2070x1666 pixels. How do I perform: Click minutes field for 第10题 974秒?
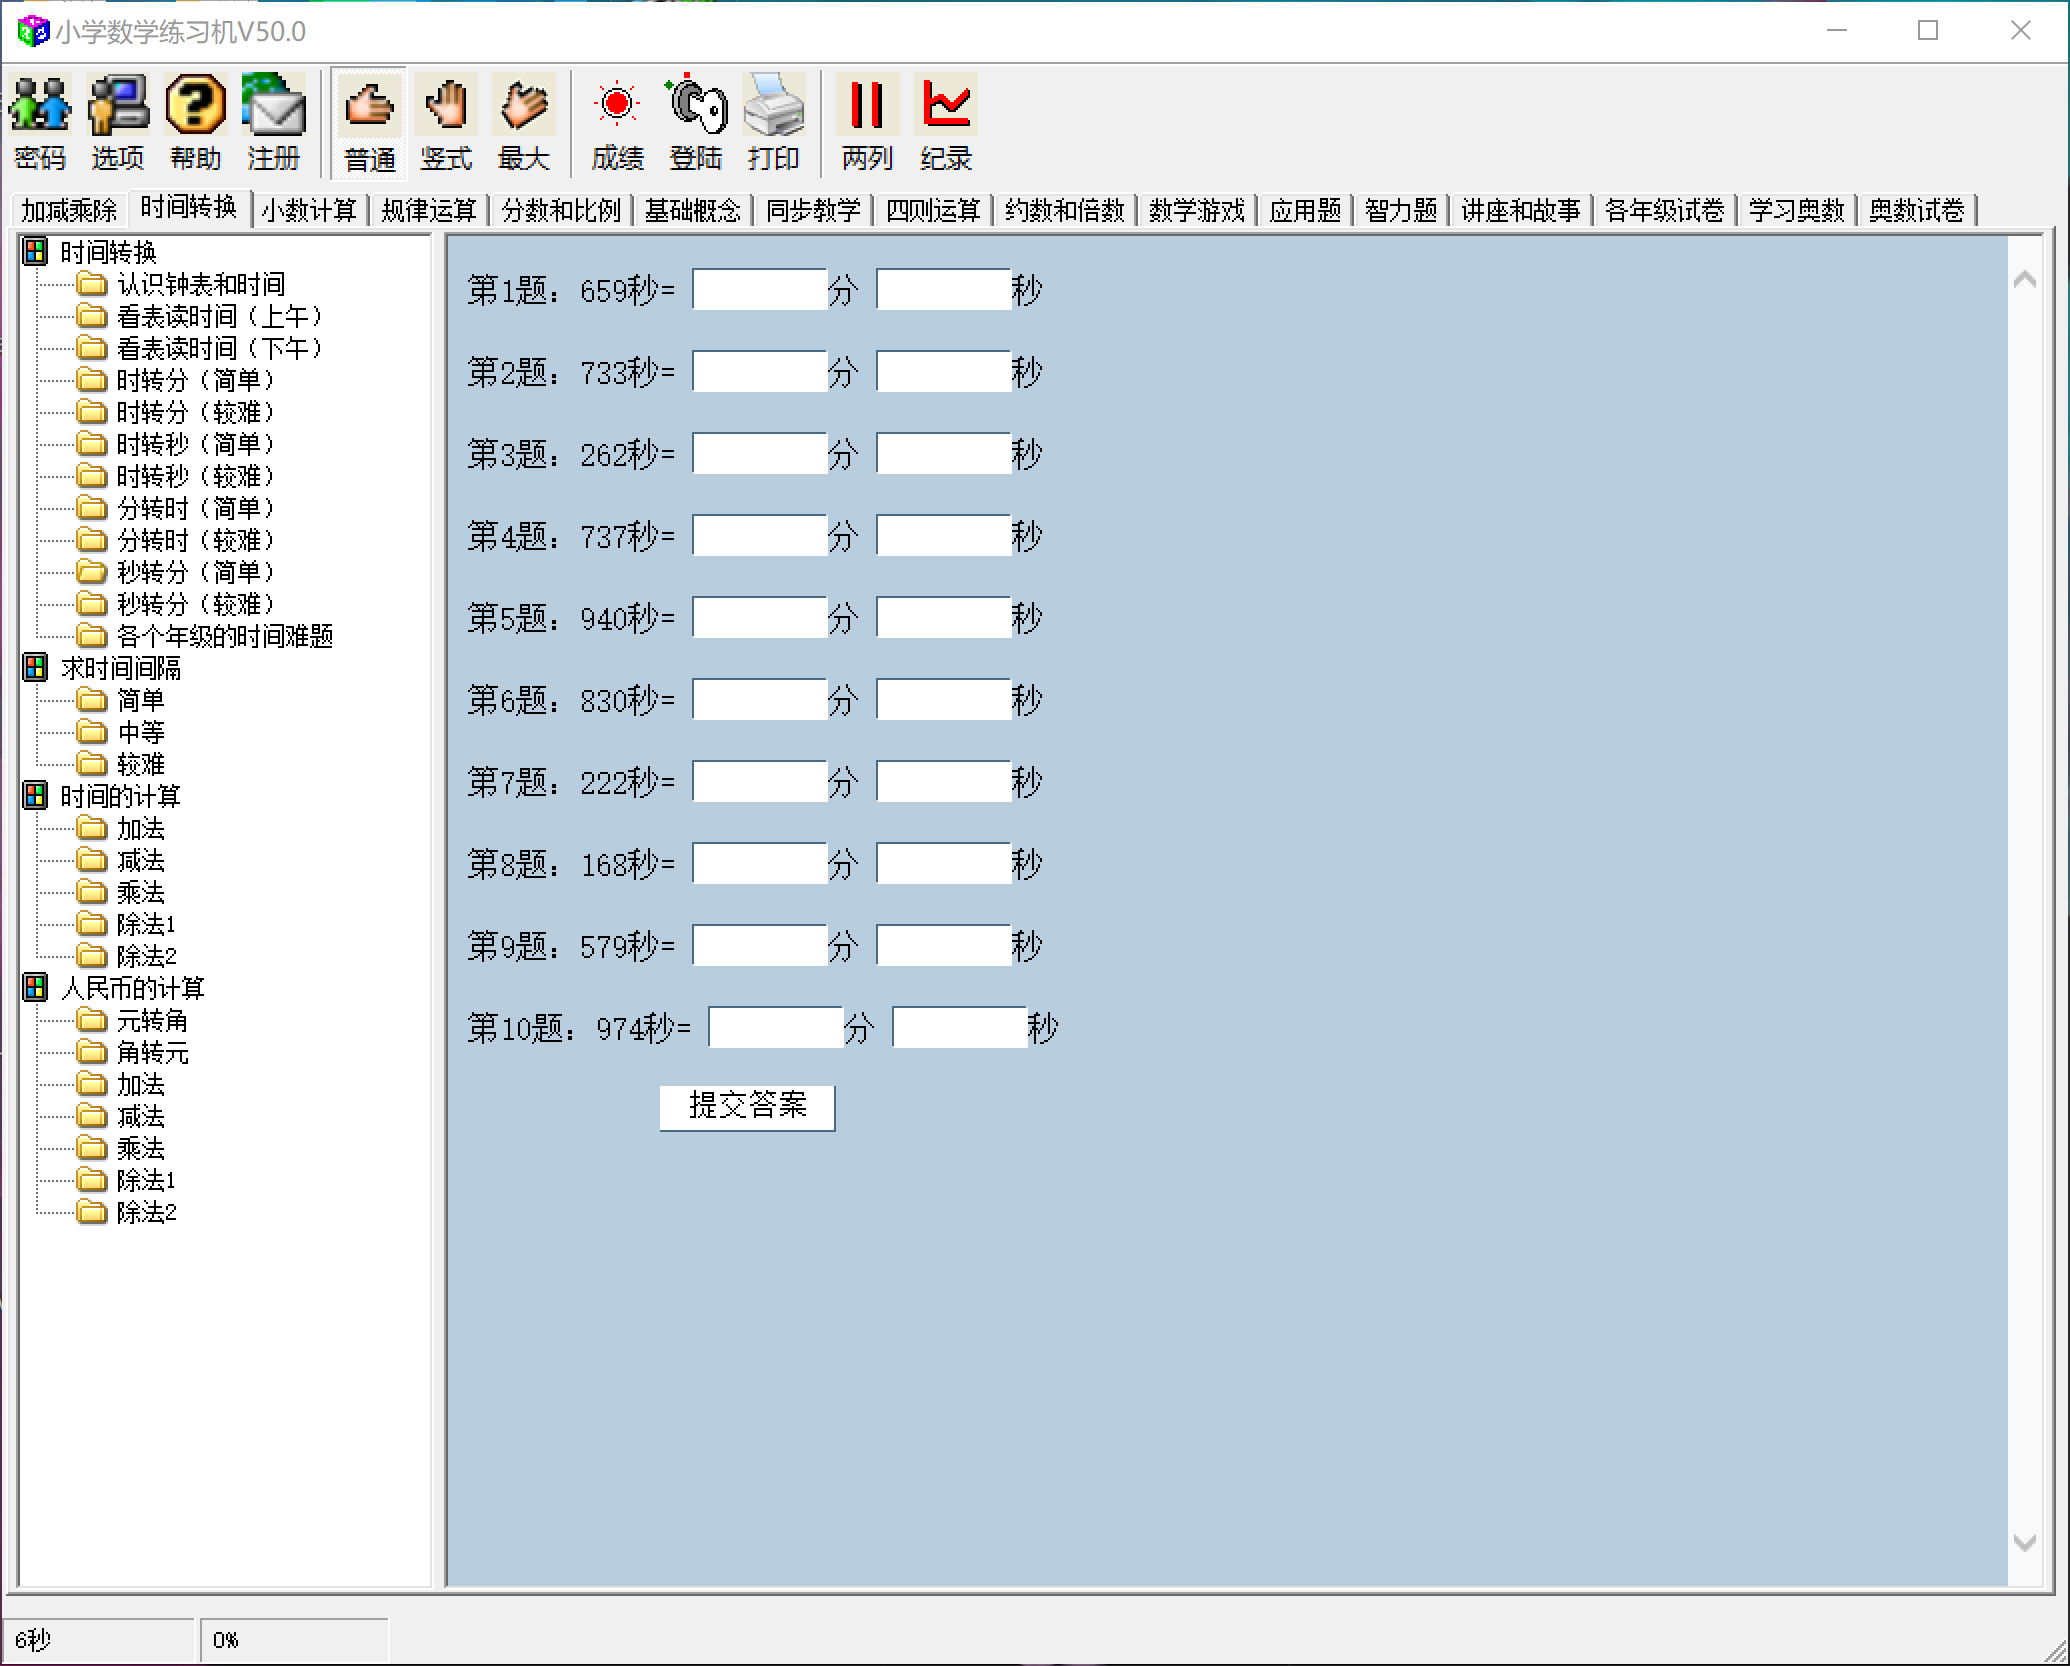pos(776,1027)
